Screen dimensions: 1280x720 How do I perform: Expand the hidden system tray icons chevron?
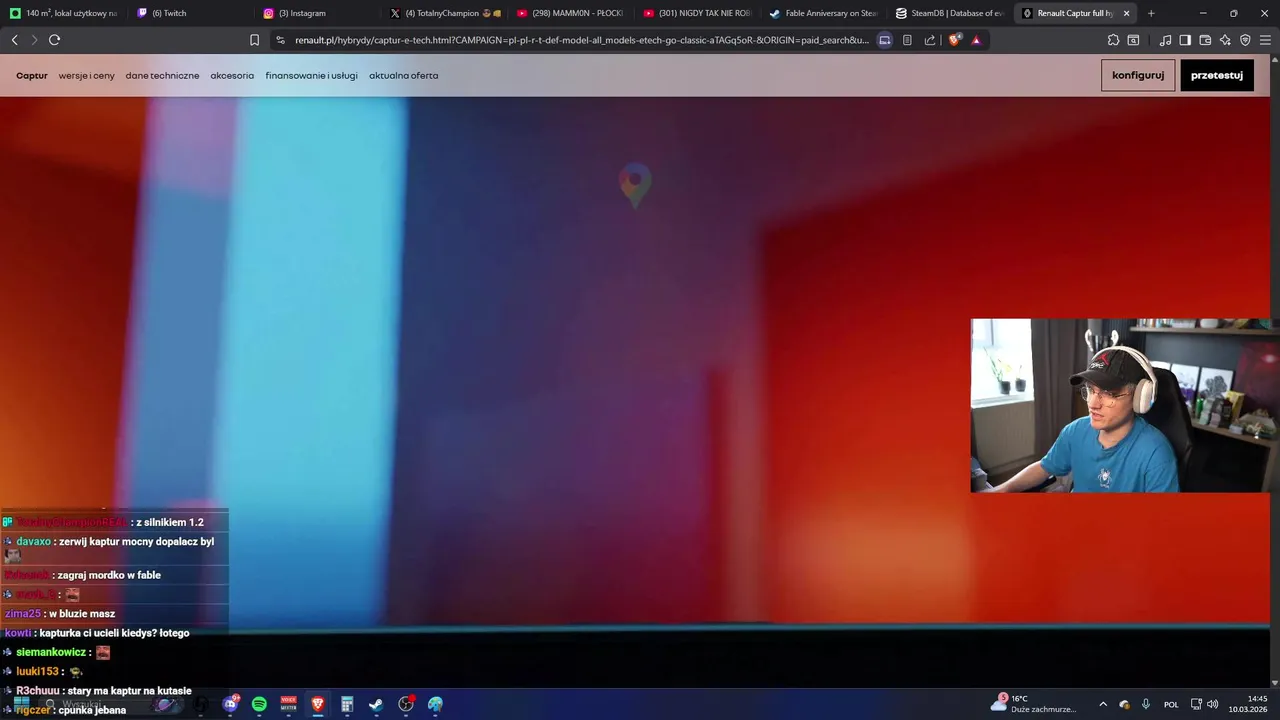pos(1103,704)
